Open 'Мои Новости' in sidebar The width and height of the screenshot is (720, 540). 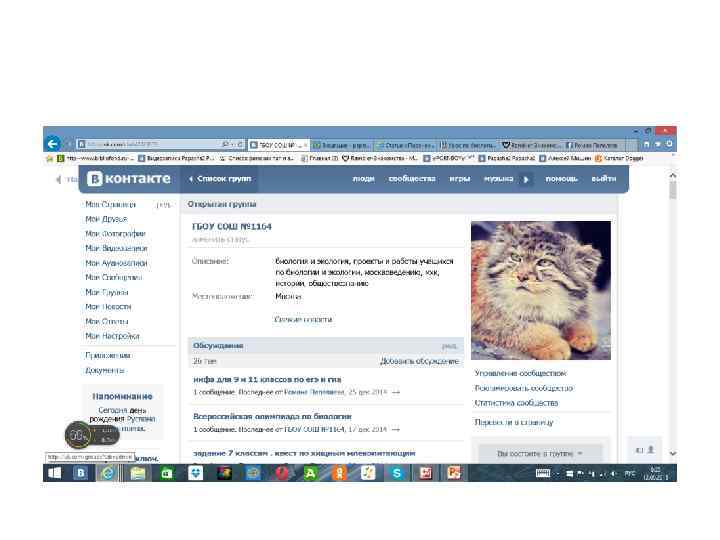108,307
